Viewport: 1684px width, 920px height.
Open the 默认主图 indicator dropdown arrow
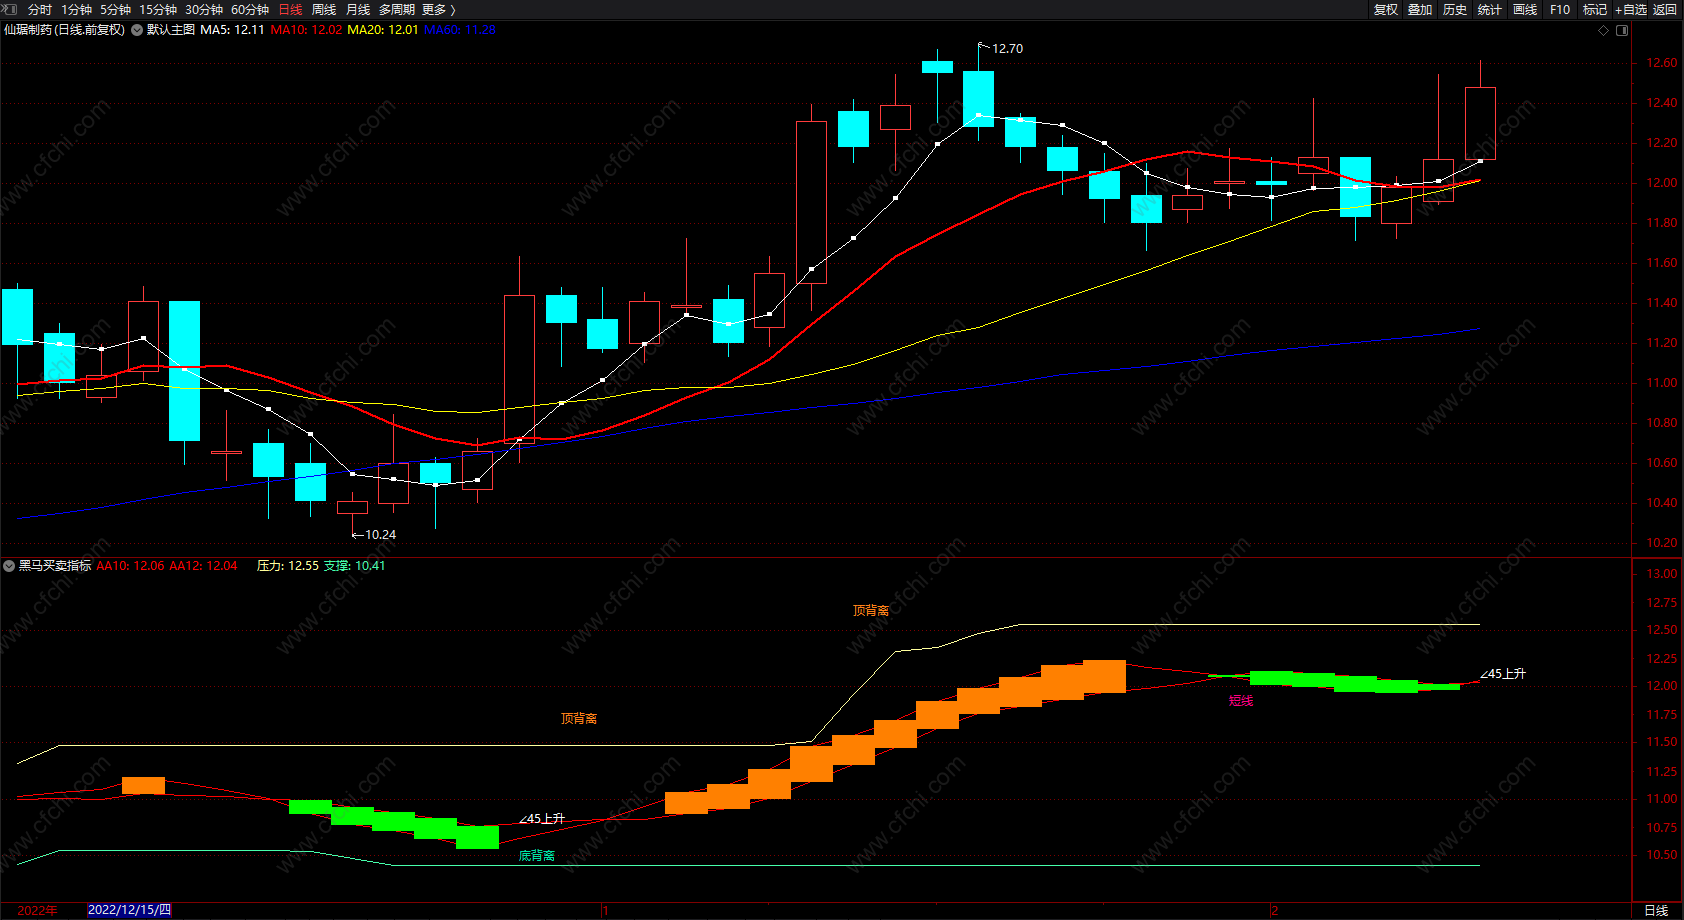[x=137, y=30]
